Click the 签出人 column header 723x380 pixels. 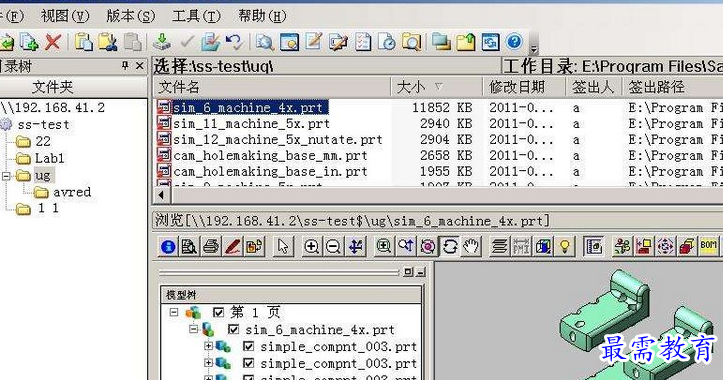(x=594, y=87)
